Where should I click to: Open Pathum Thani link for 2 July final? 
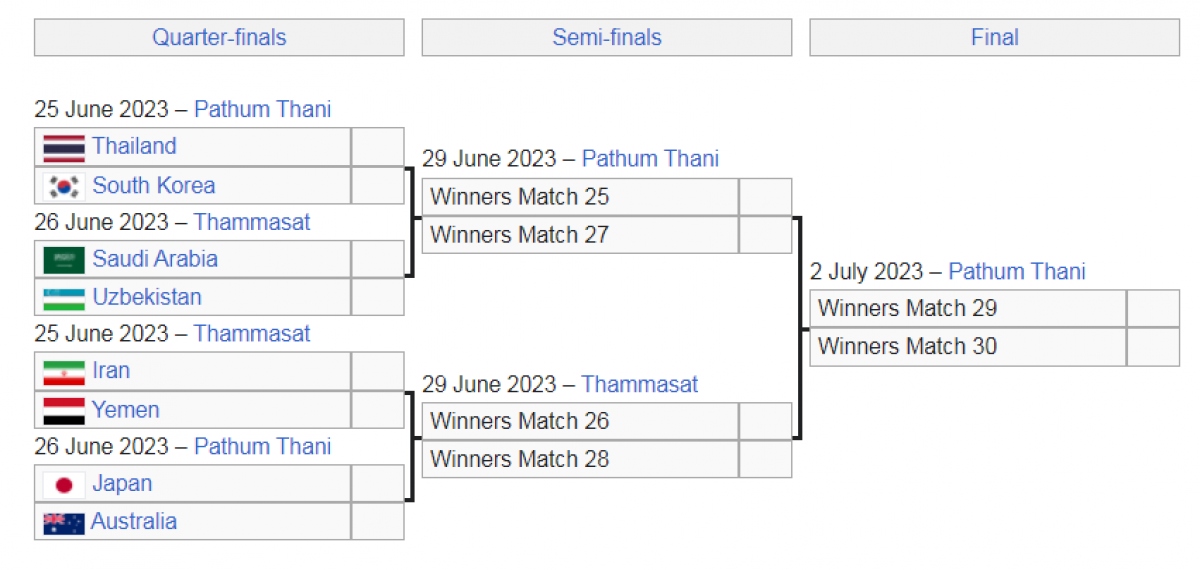click(x=1017, y=271)
